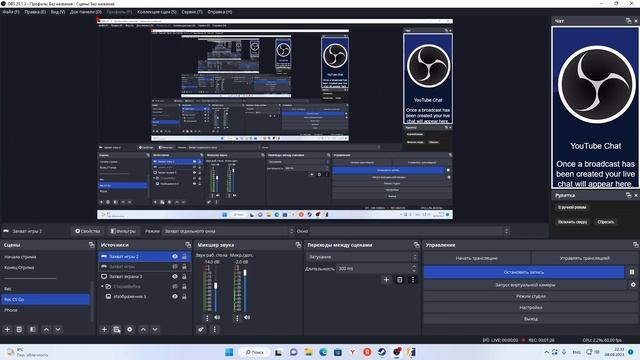Add a scene transition with plus
640x360 pixels.
point(386,280)
